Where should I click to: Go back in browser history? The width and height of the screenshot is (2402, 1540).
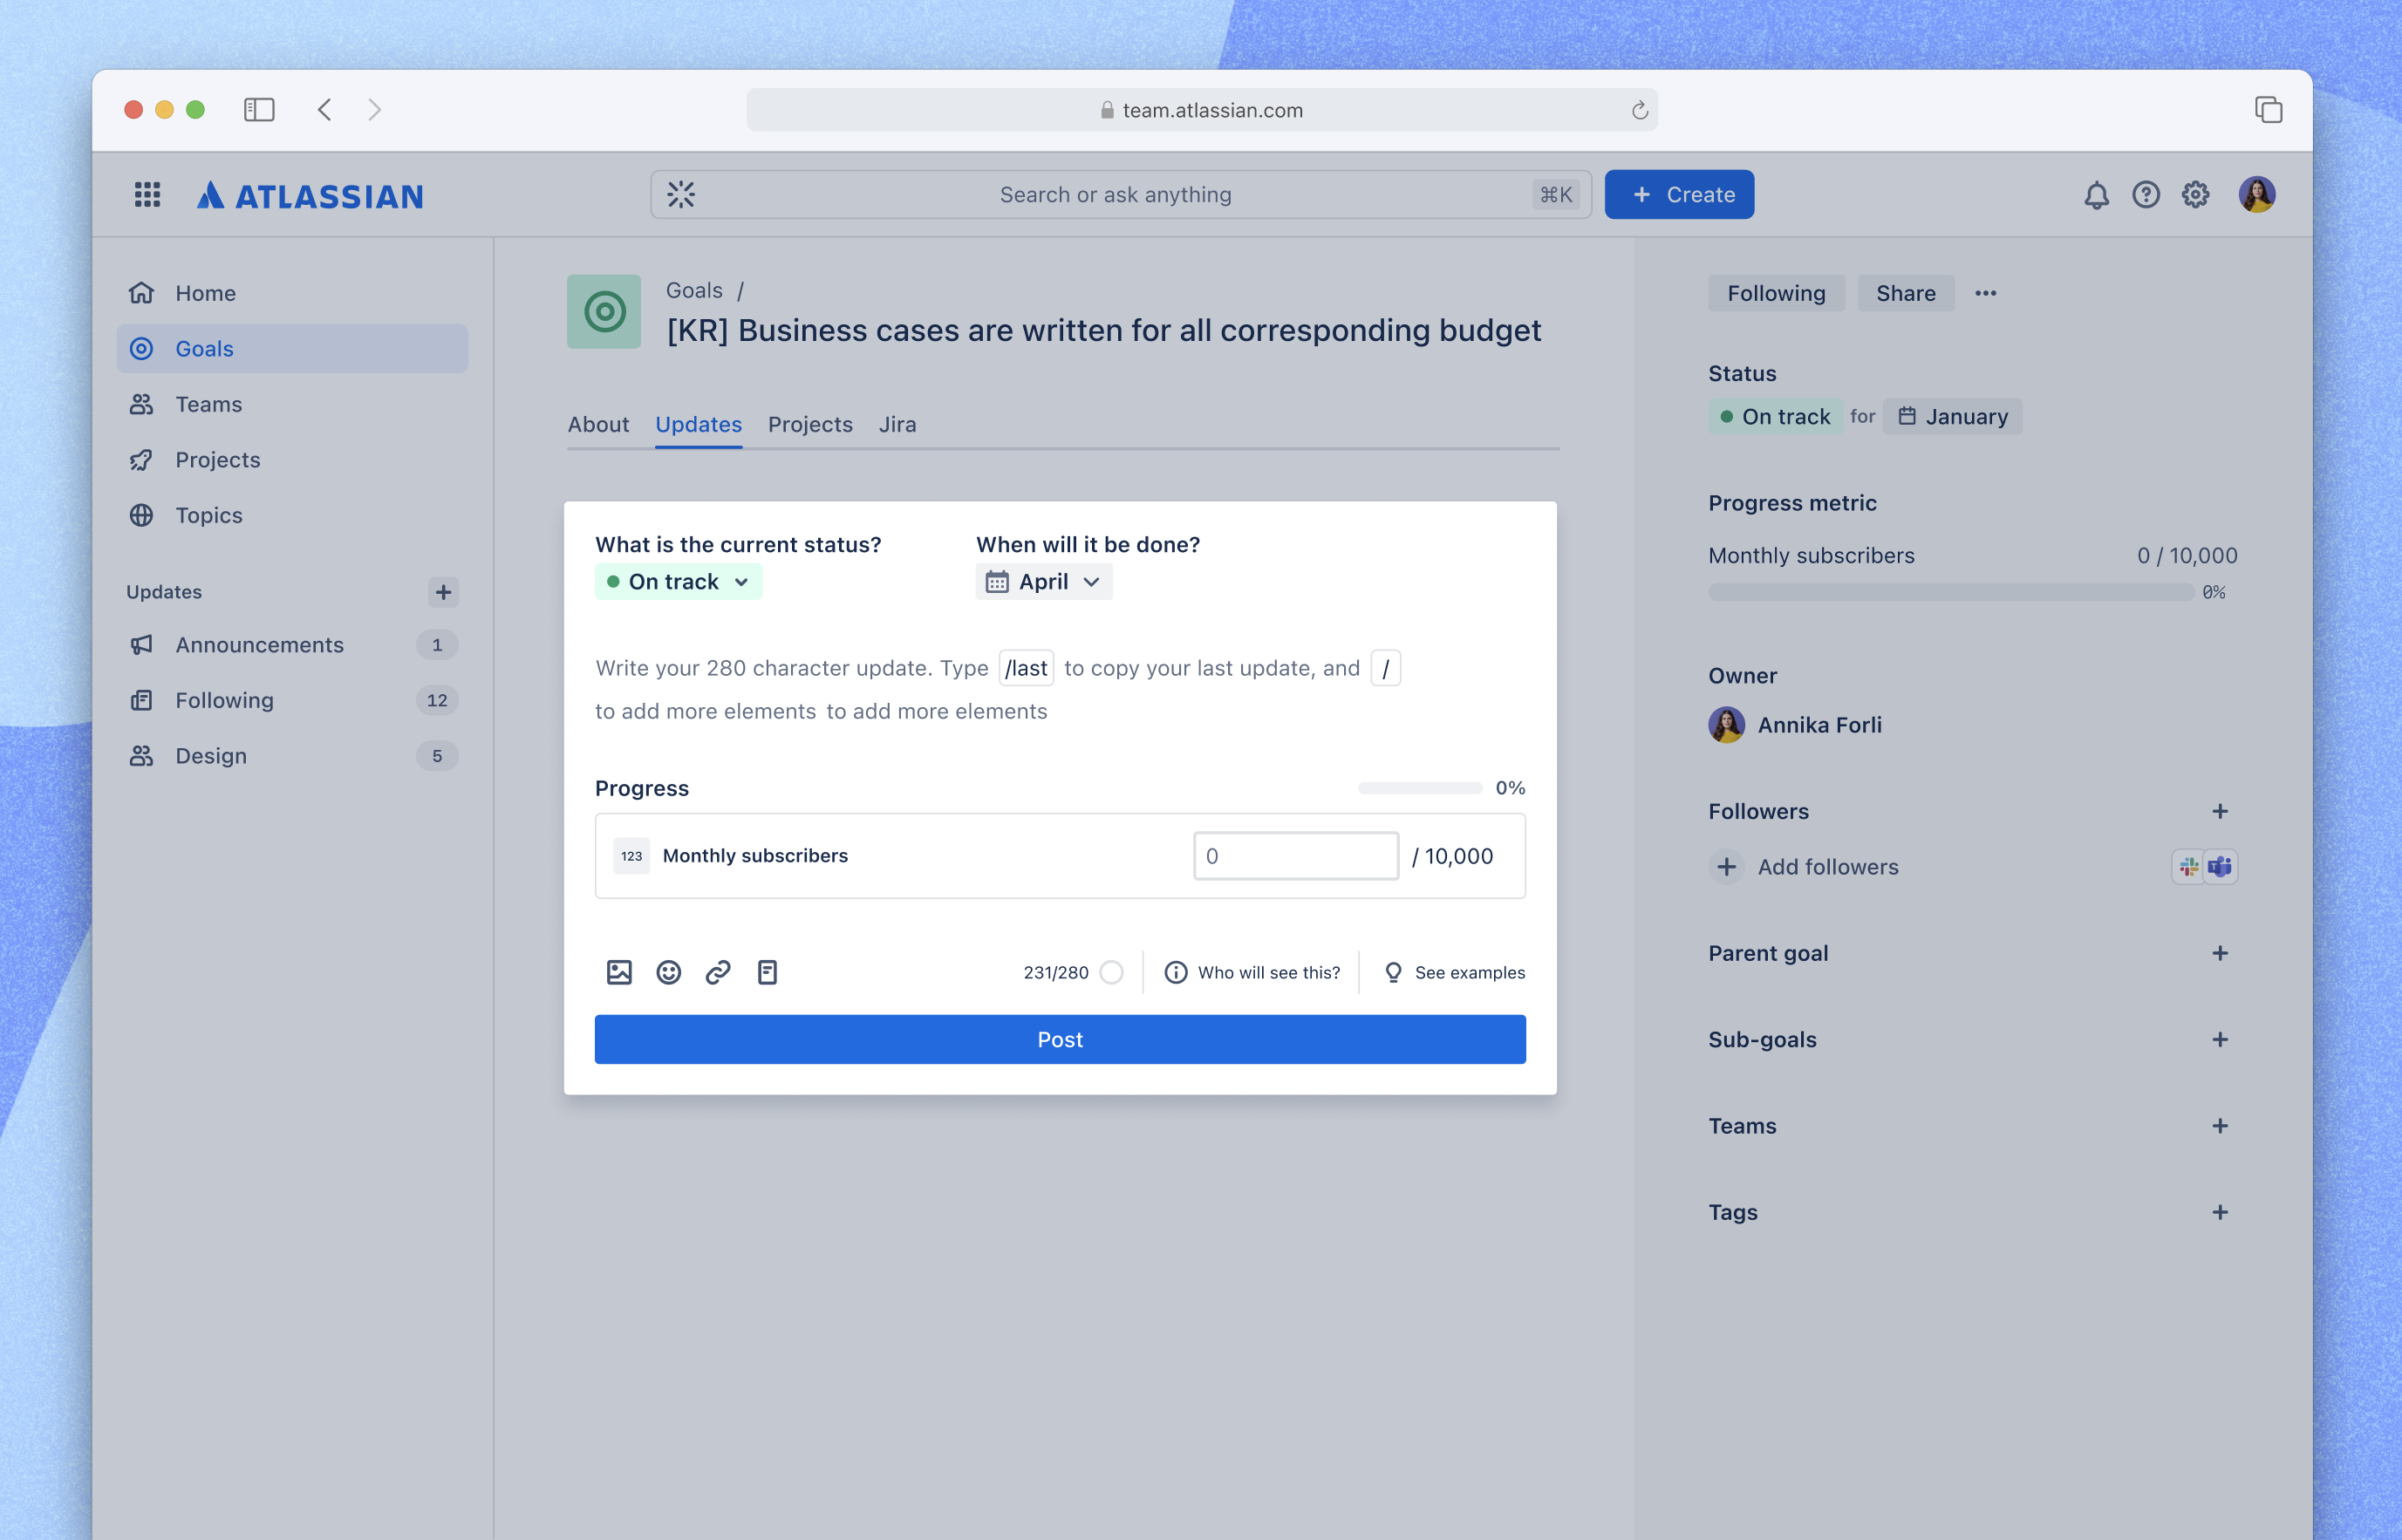coord(324,110)
